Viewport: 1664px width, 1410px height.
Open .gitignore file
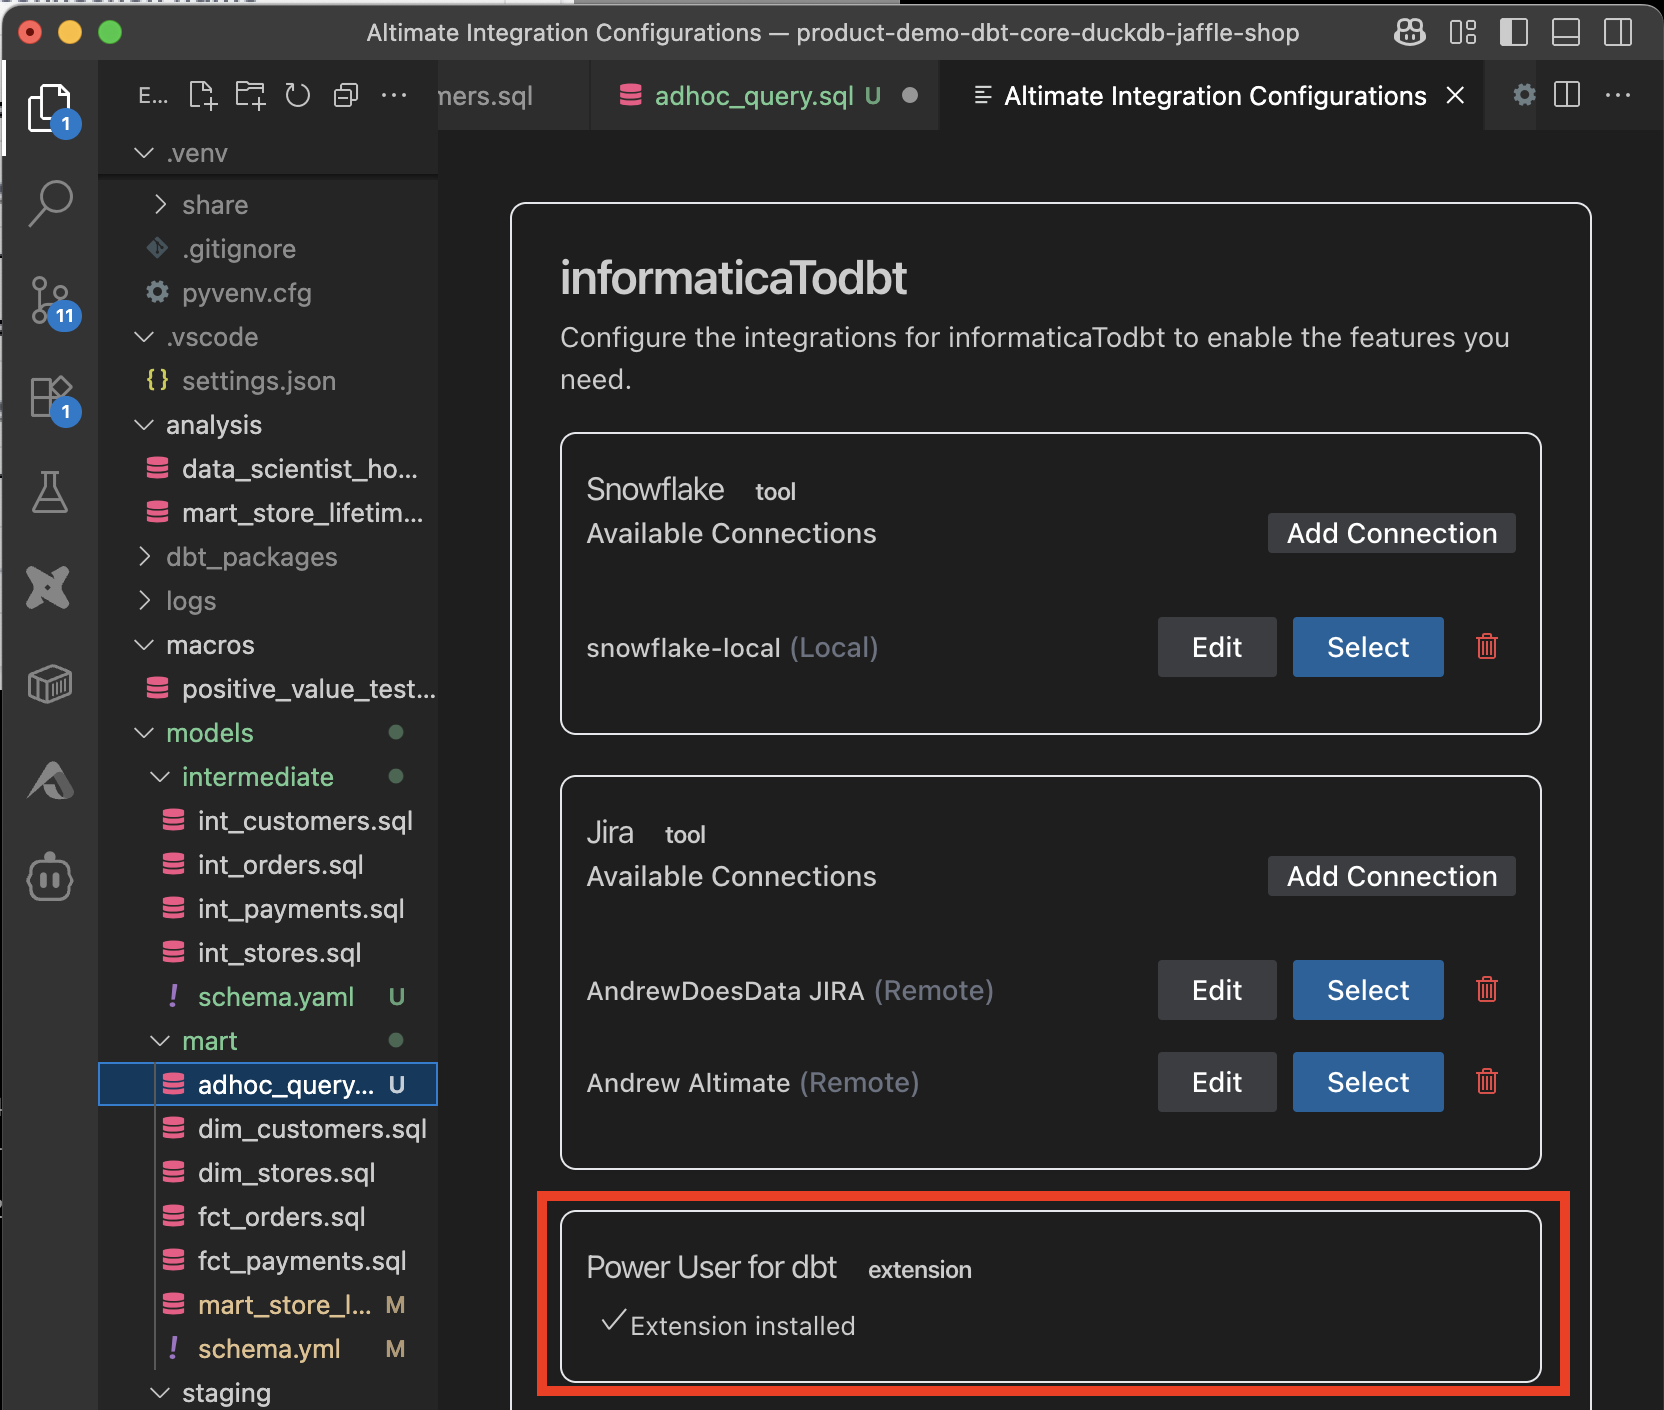(x=268, y=249)
